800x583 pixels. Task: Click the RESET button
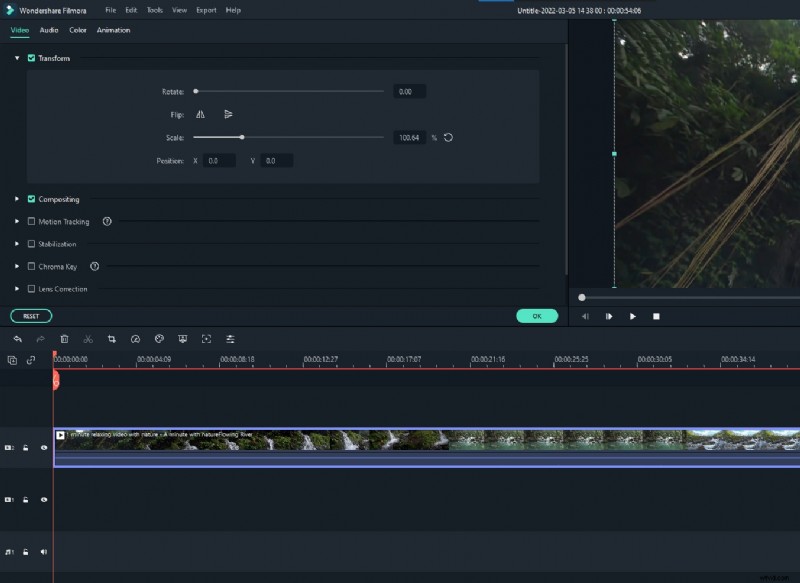[x=30, y=314]
